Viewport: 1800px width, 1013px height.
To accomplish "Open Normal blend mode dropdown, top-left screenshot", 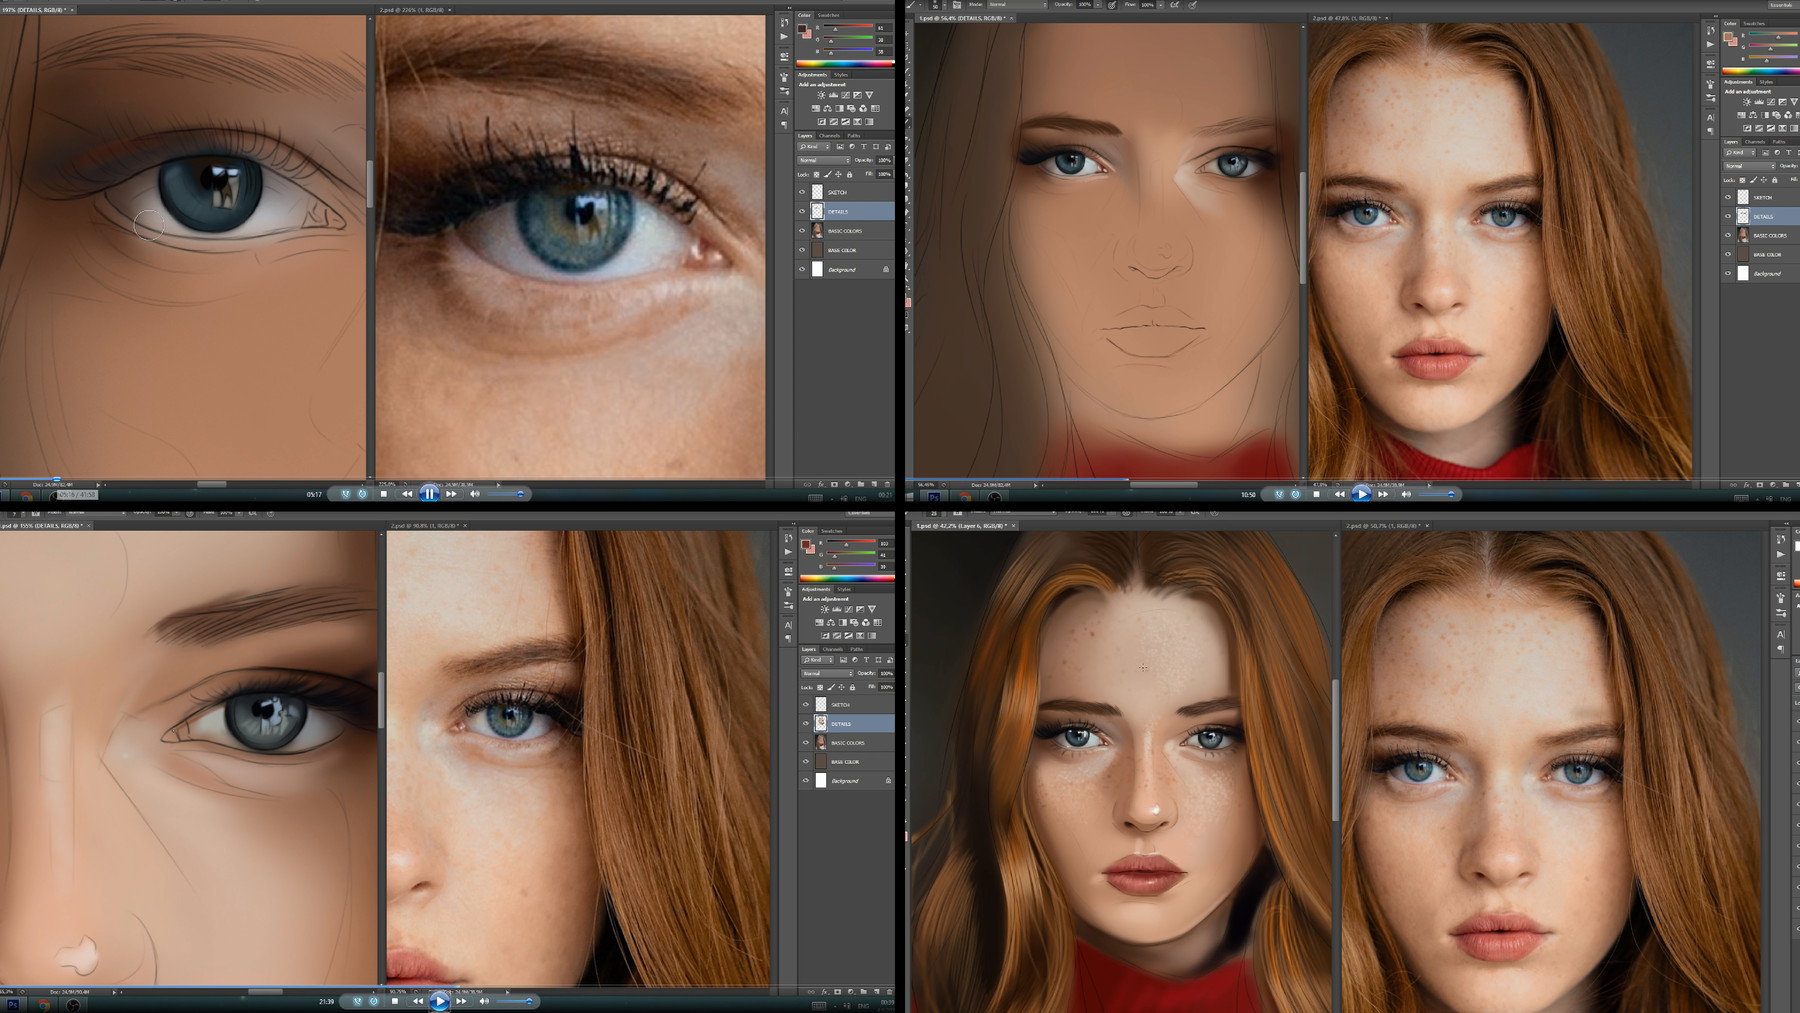I will pos(823,160).
